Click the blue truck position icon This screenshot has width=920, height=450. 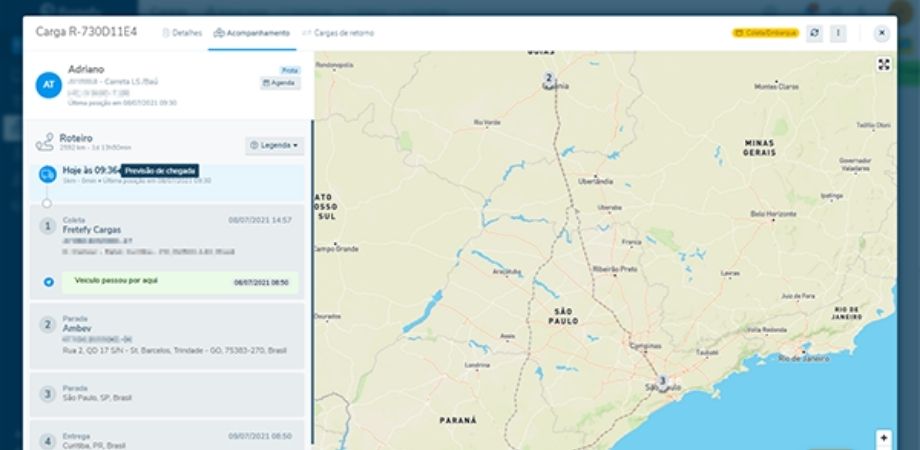click(x=48, y=174)
